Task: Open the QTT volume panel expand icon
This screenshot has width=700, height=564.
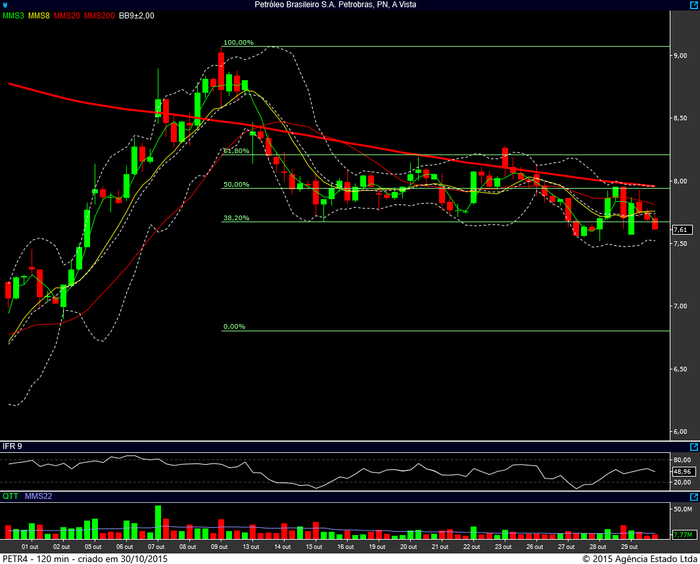Action: (x=694, y=494)
